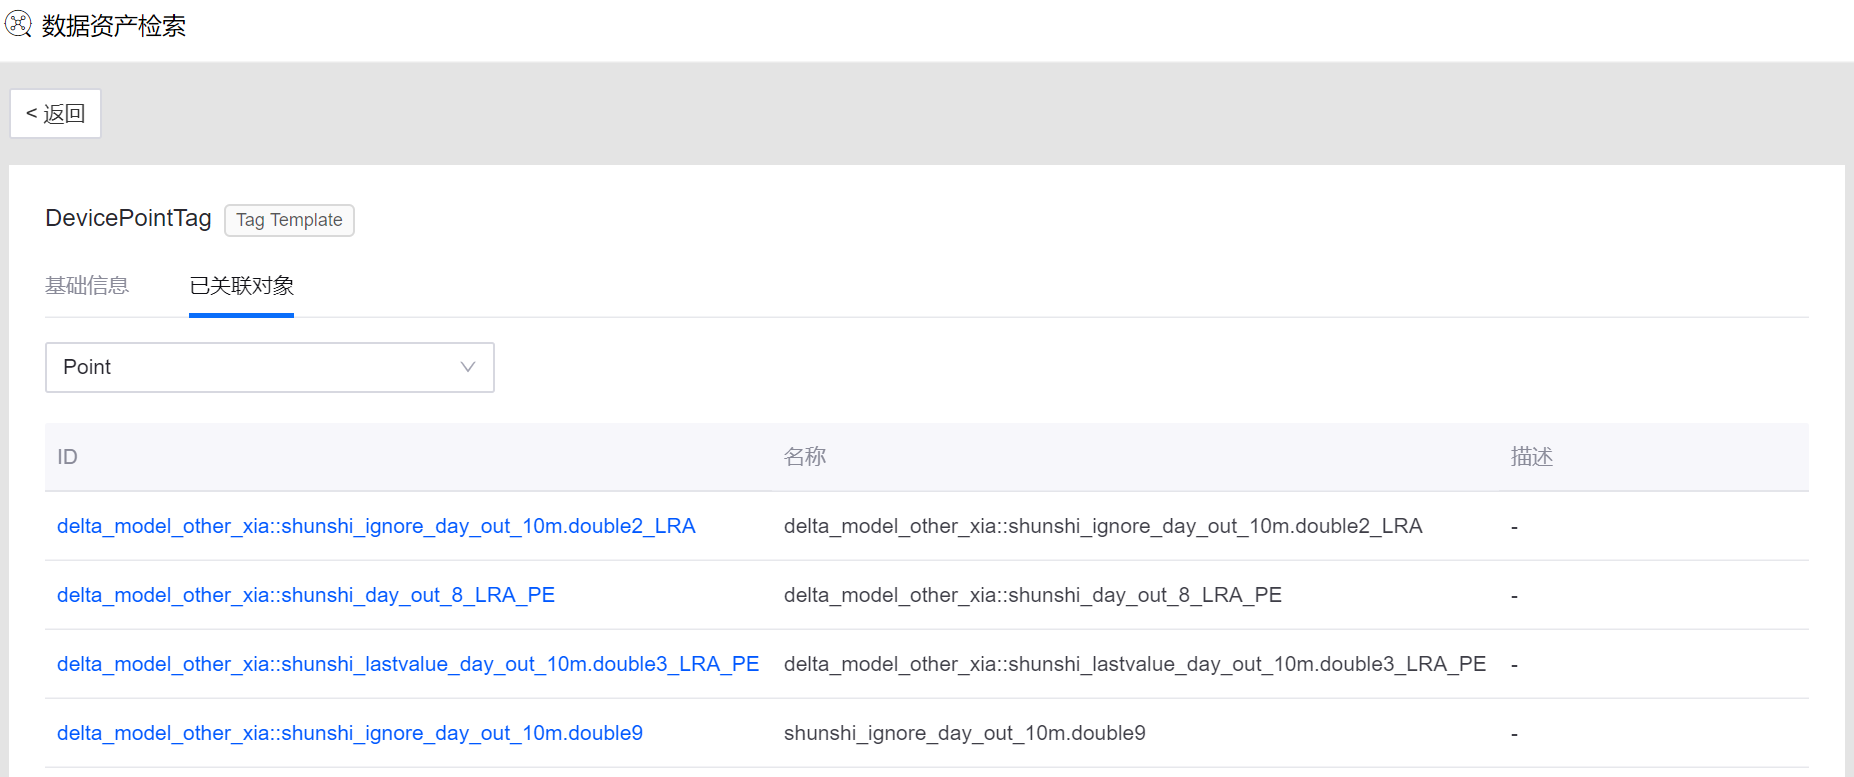
Task: Click the DevicePointTag title text
Action: coord(128,218)
